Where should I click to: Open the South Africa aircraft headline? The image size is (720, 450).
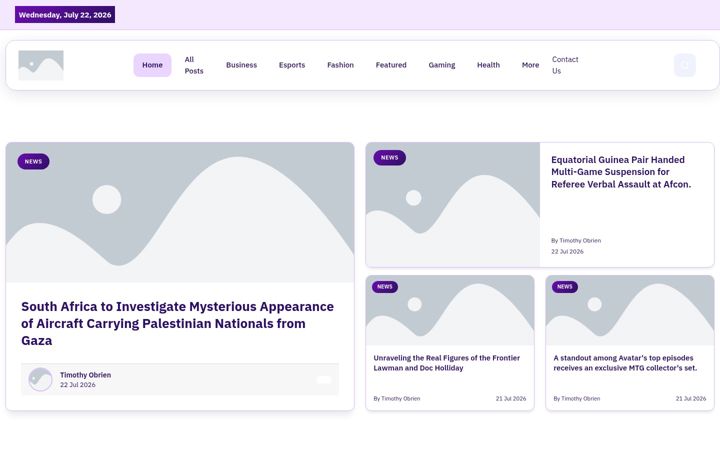click(178, 323)
